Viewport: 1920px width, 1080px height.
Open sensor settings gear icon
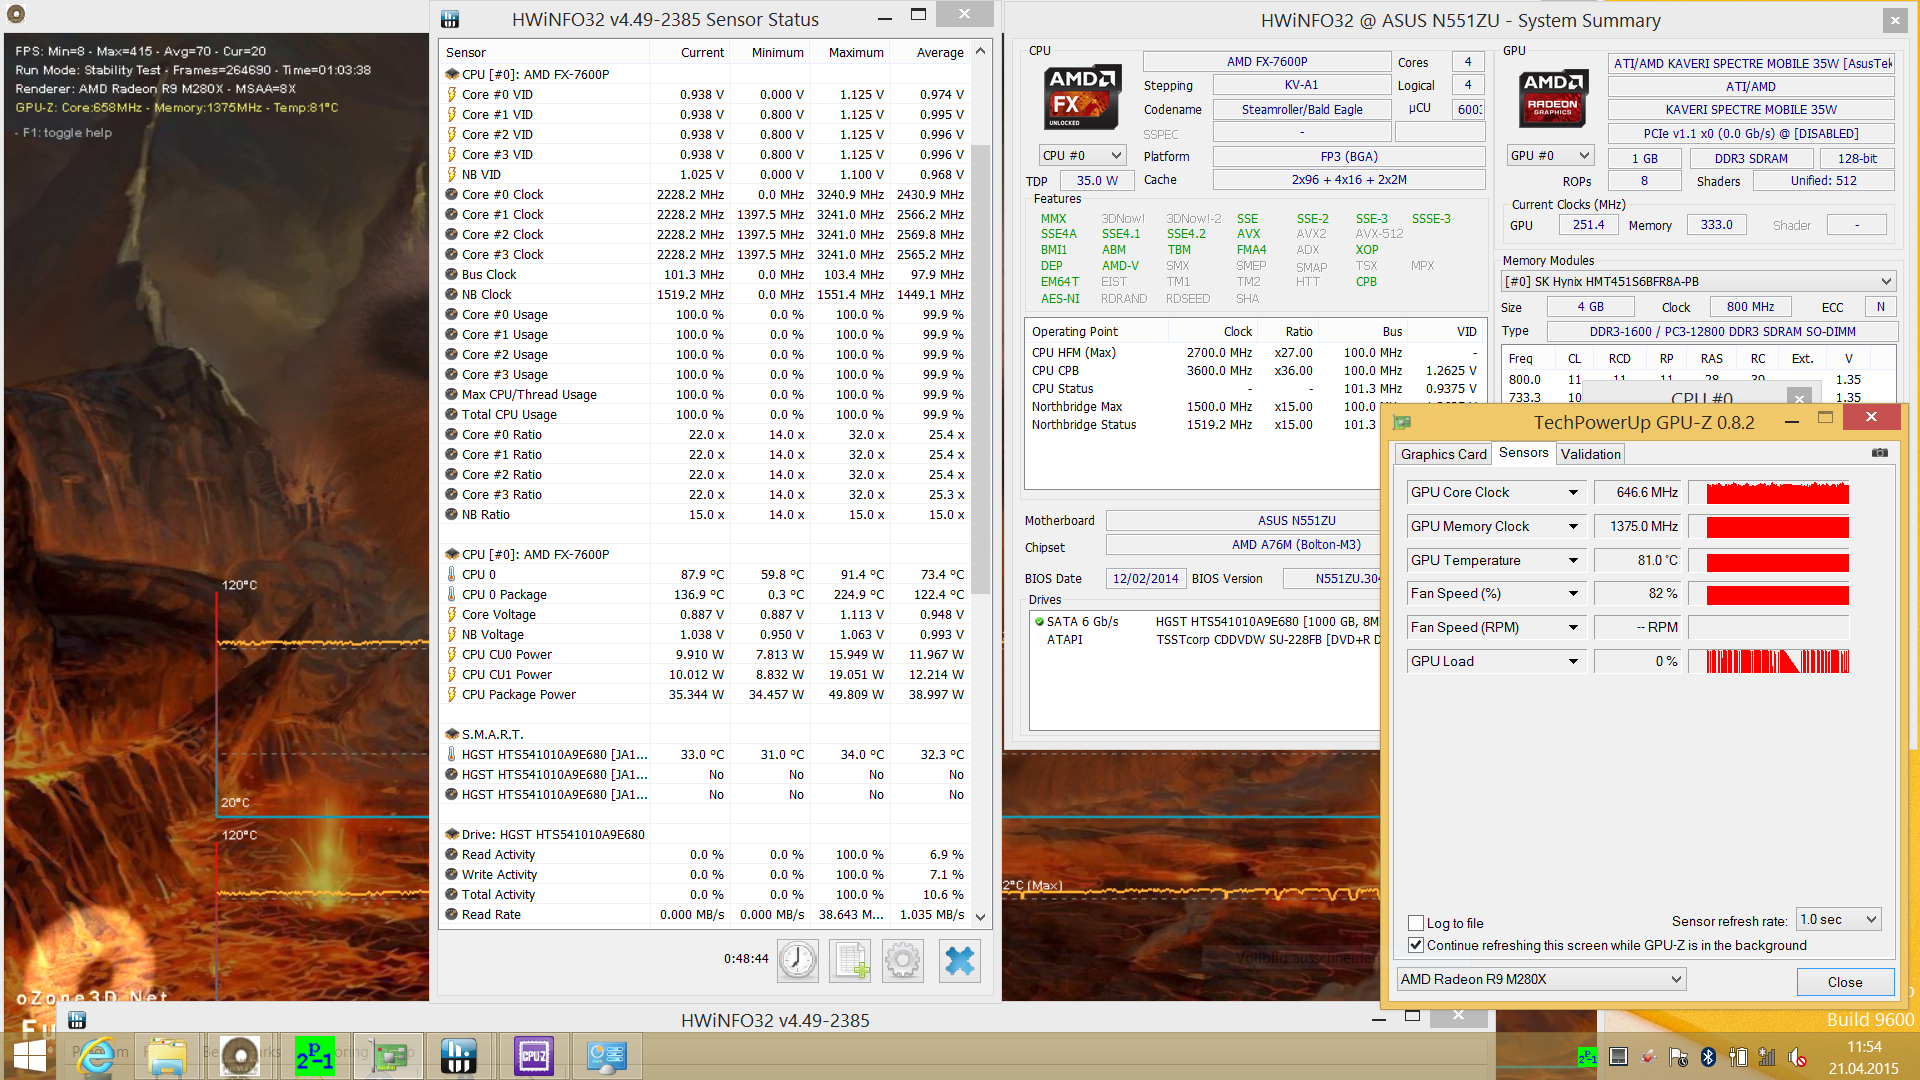point(903,960)
